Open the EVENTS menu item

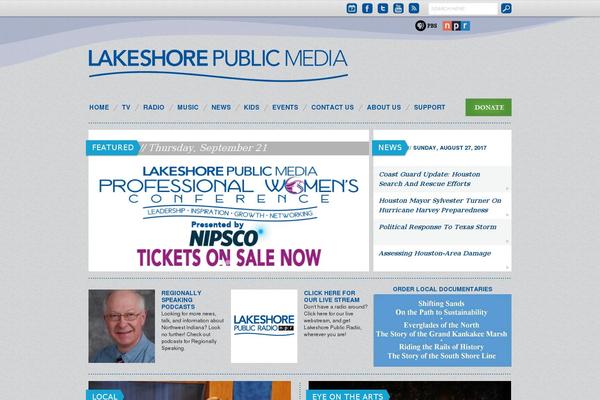click(x=285, y=108)
